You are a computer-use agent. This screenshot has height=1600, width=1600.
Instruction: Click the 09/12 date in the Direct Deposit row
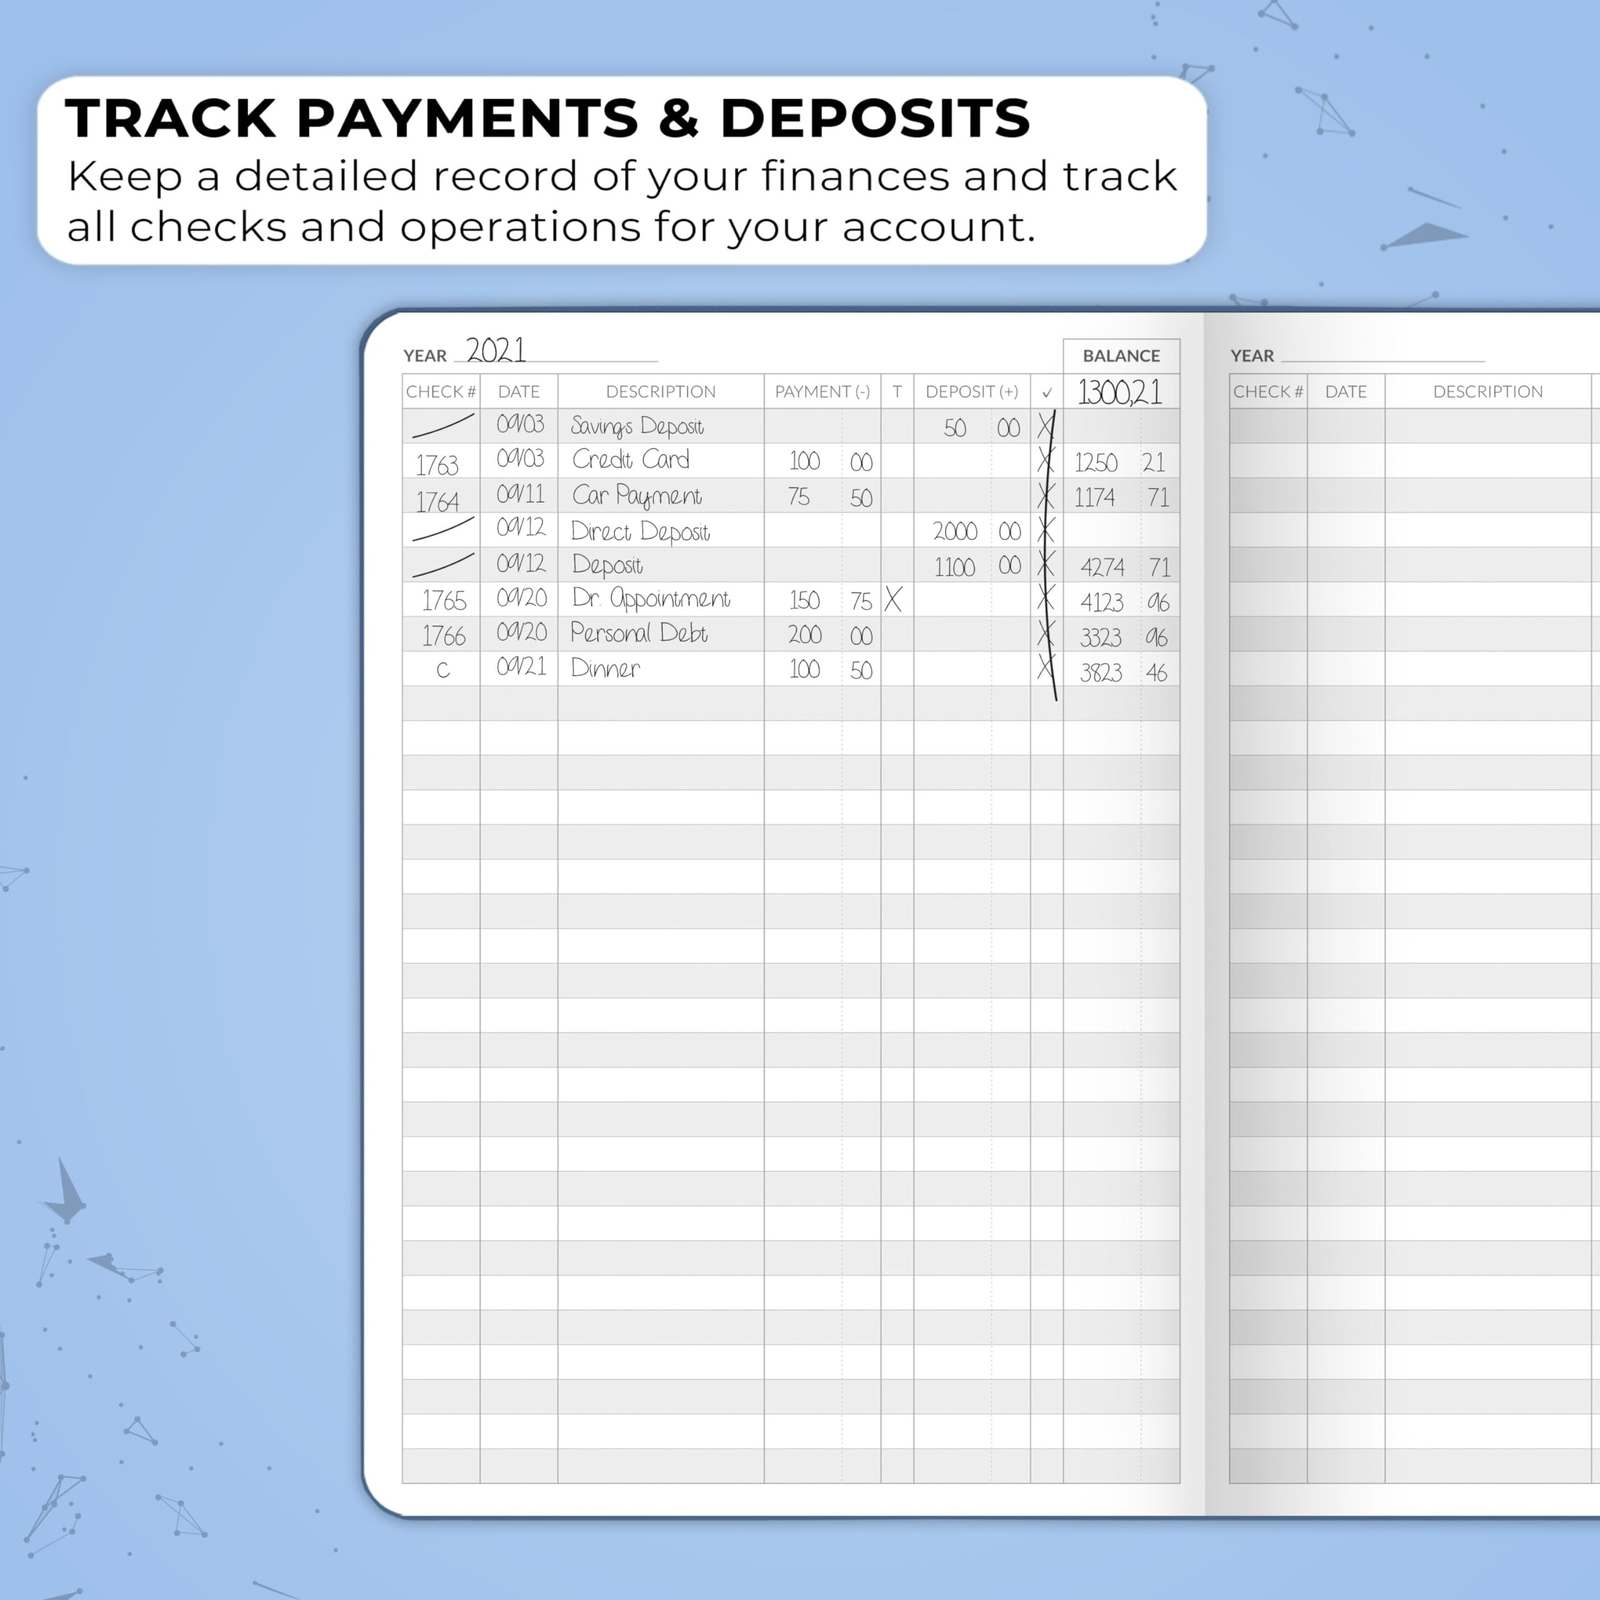(521, 527)
